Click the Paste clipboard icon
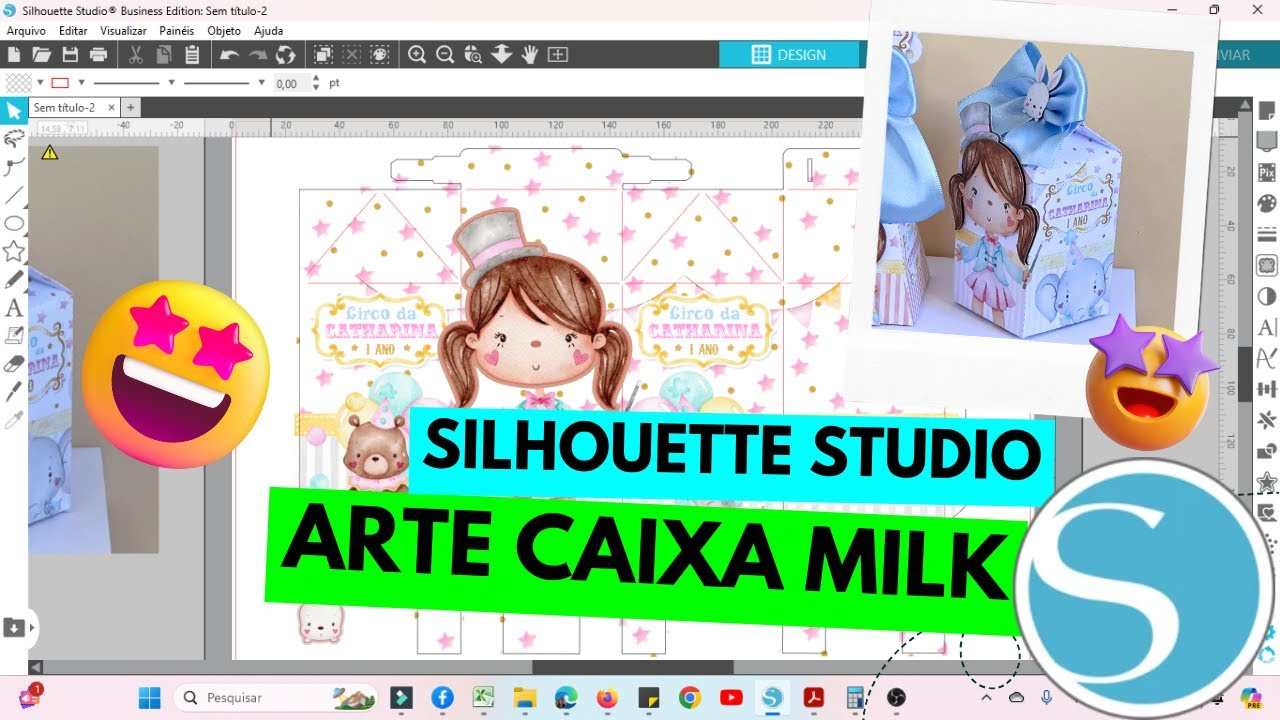 point(193,54)
